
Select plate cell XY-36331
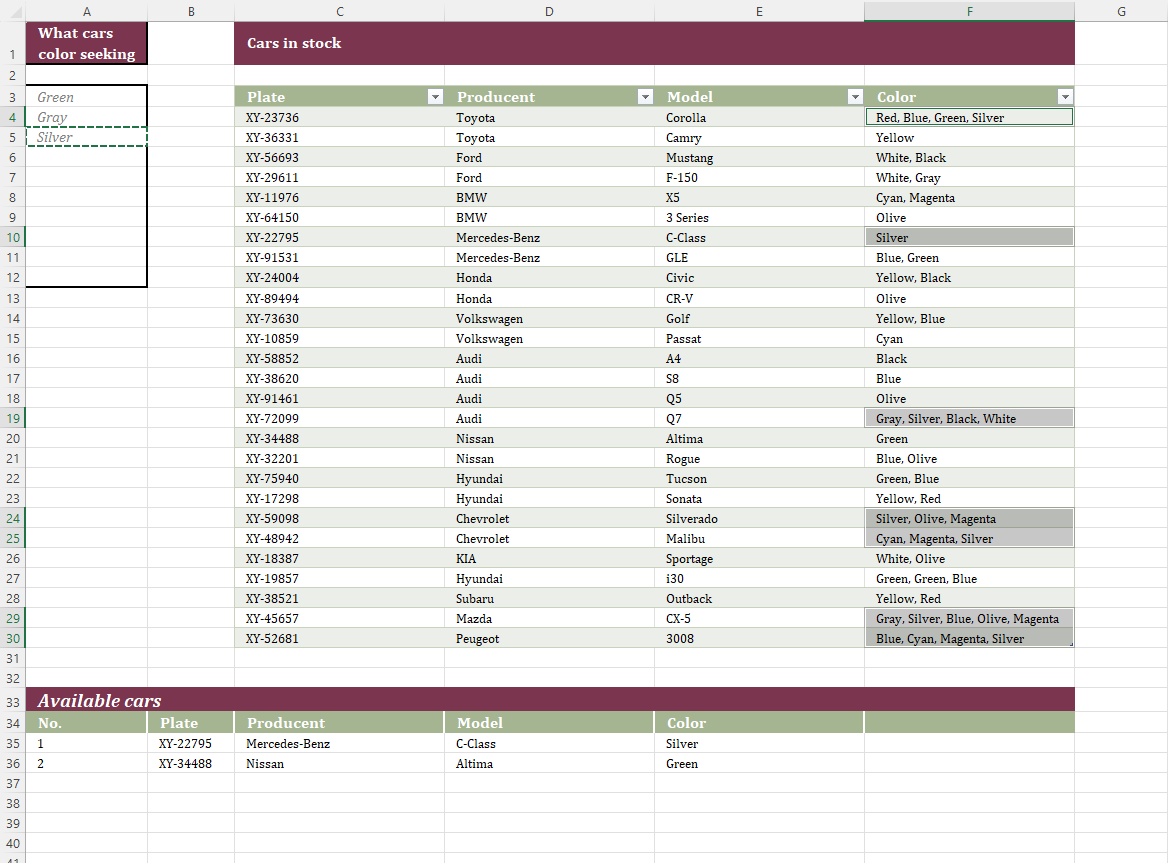coord(340,138)
